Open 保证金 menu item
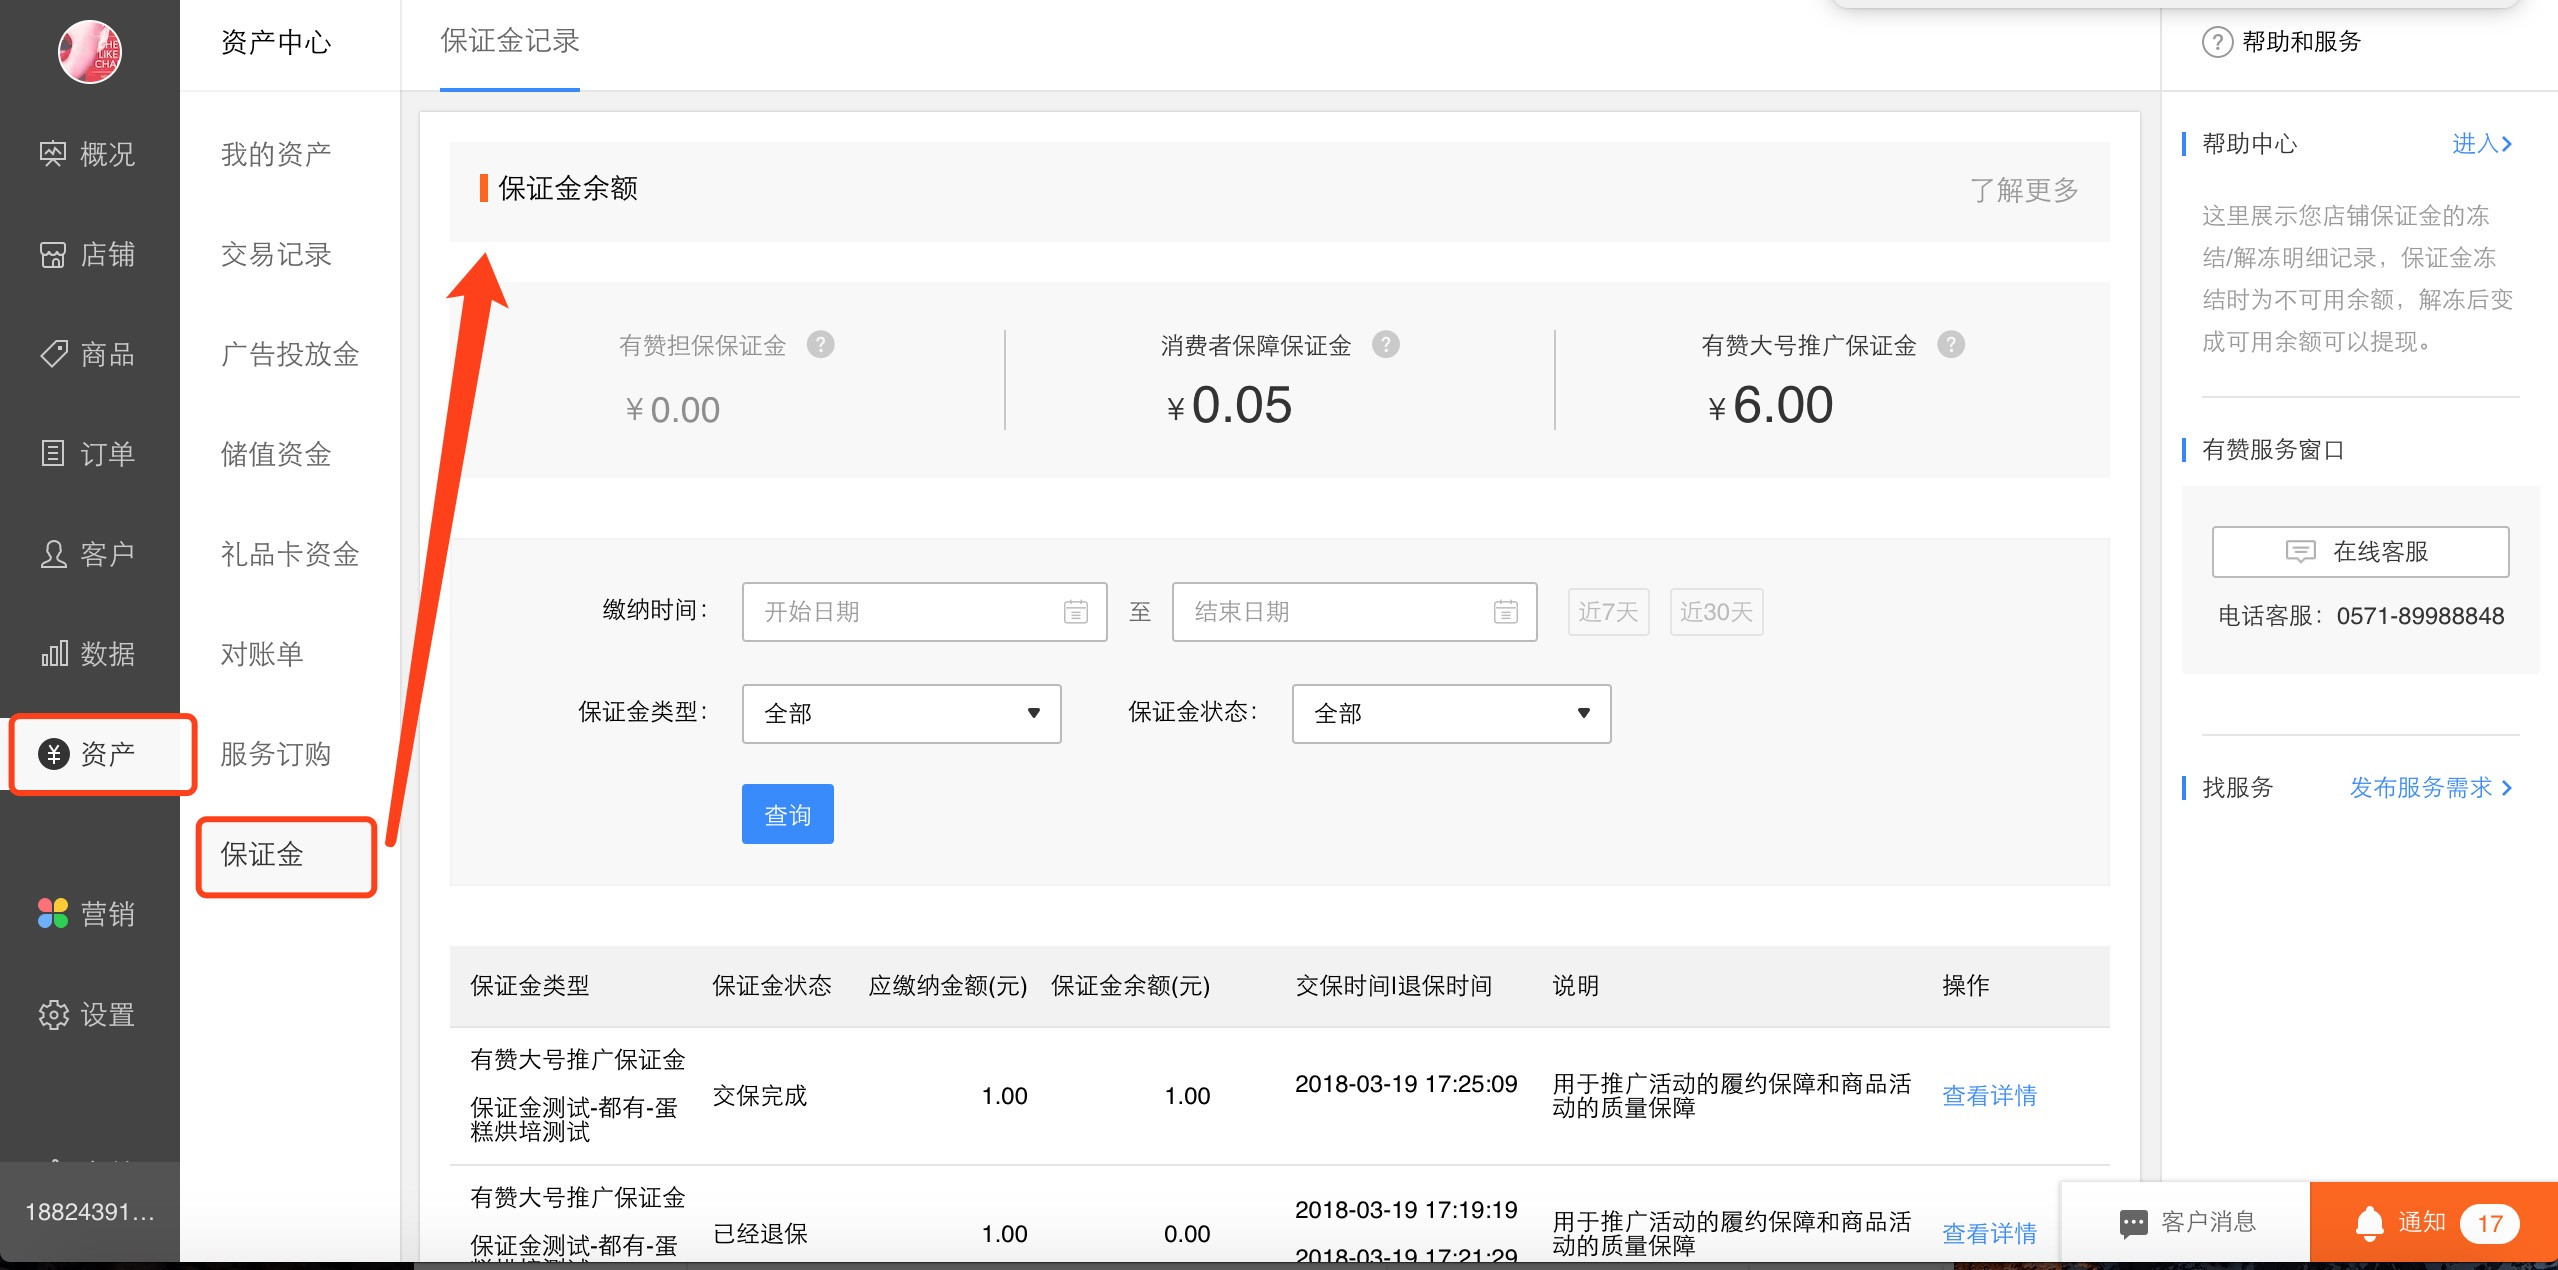Viewport: 2558px width, 1270px height. [x=262, y=854]
